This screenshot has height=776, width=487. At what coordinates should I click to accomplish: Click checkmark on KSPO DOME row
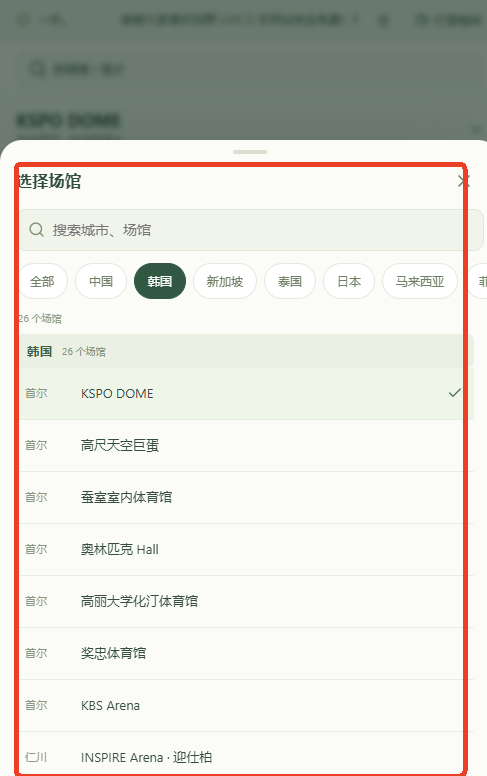coord(454,393)
